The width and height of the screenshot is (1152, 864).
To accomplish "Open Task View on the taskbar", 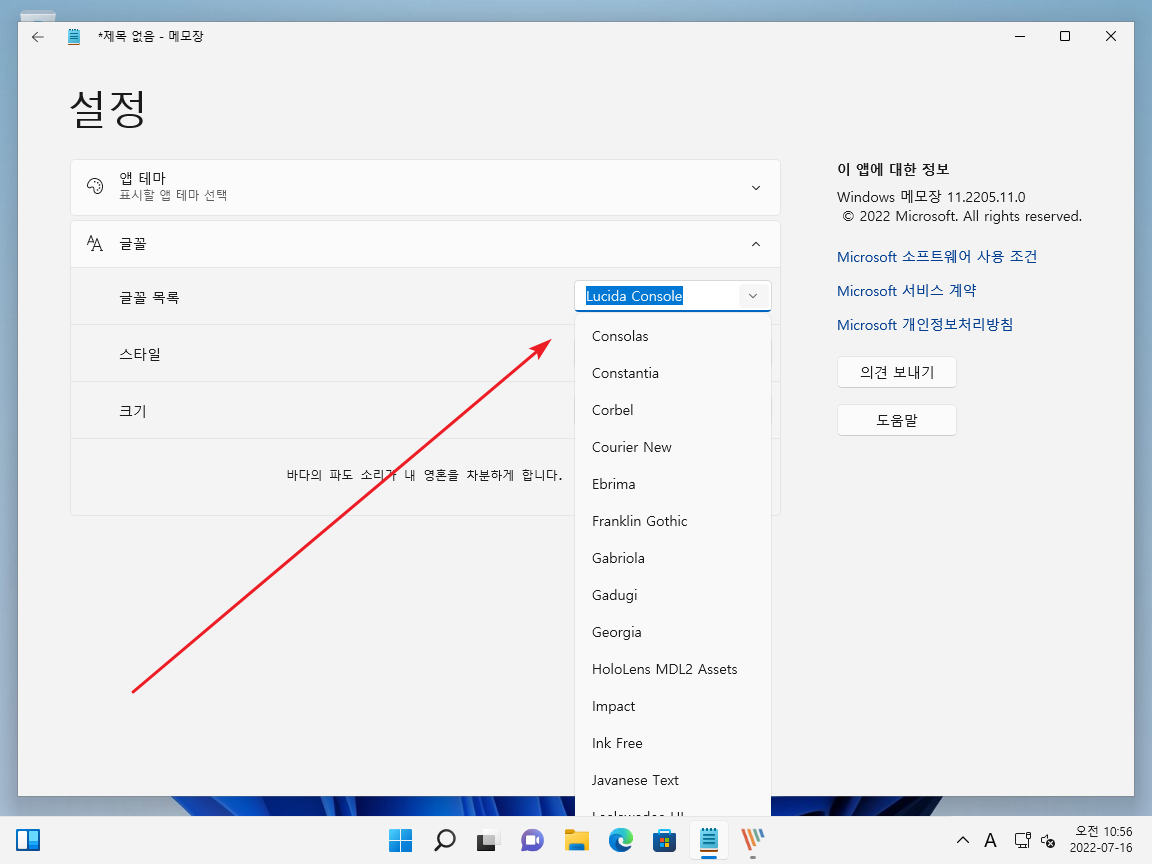I will (489, 840).
